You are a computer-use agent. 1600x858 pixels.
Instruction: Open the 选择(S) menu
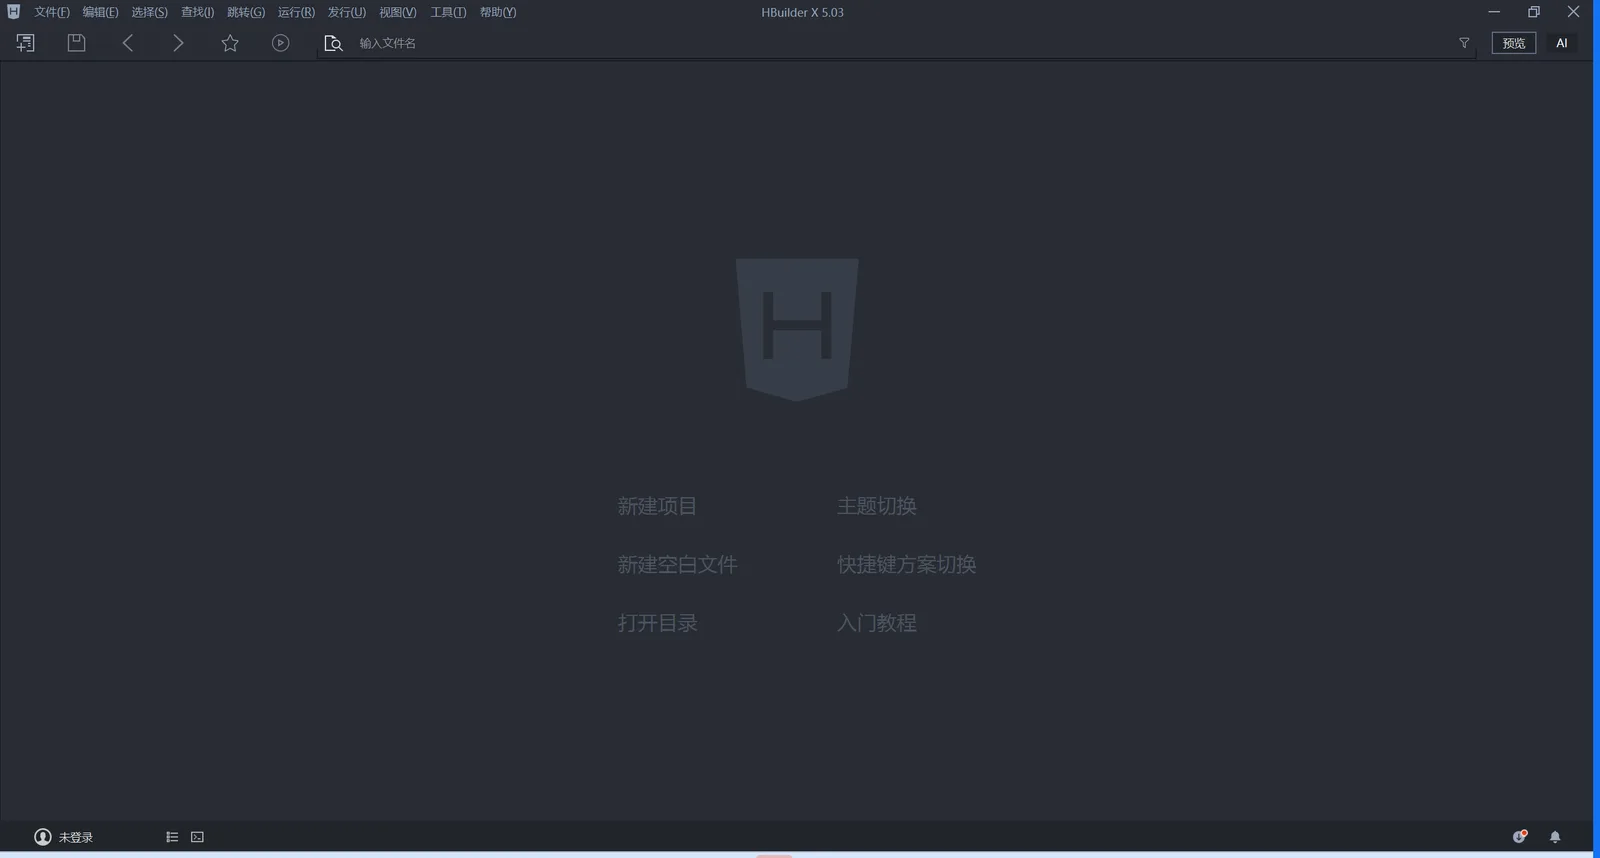coord(149,12)
